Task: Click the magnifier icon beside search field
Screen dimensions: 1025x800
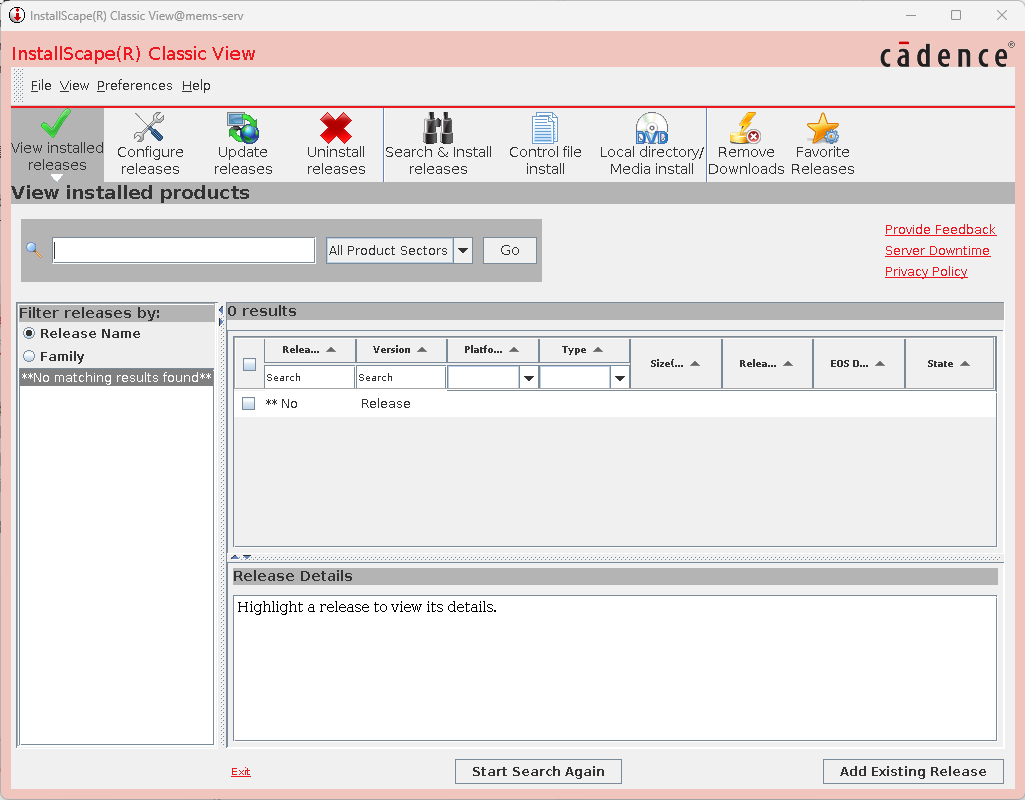Action: click(x=34, y=250)
